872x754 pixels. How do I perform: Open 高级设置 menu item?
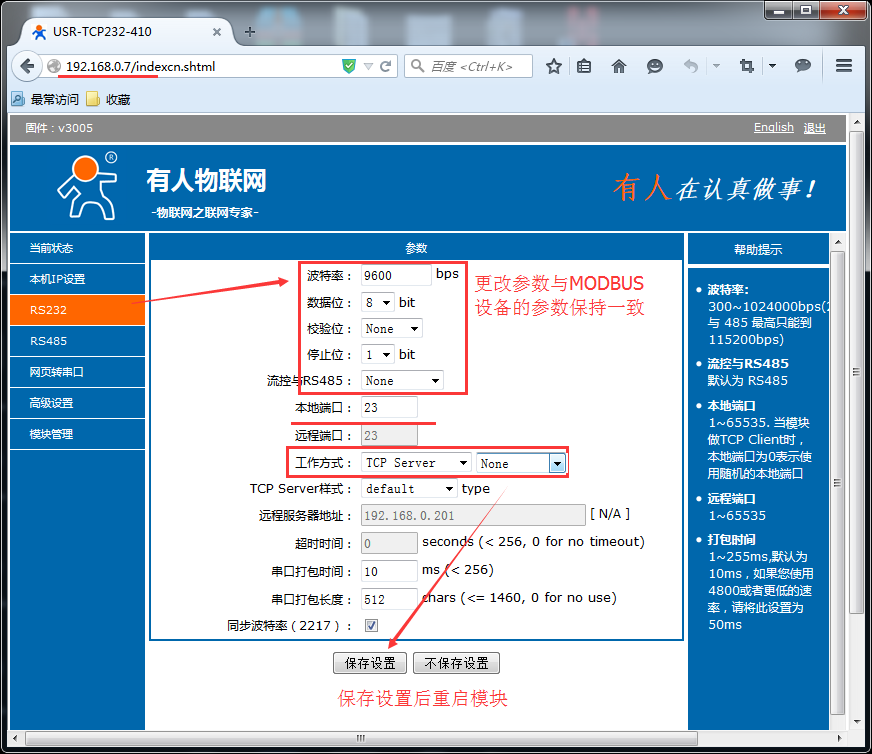pos(77,403)
